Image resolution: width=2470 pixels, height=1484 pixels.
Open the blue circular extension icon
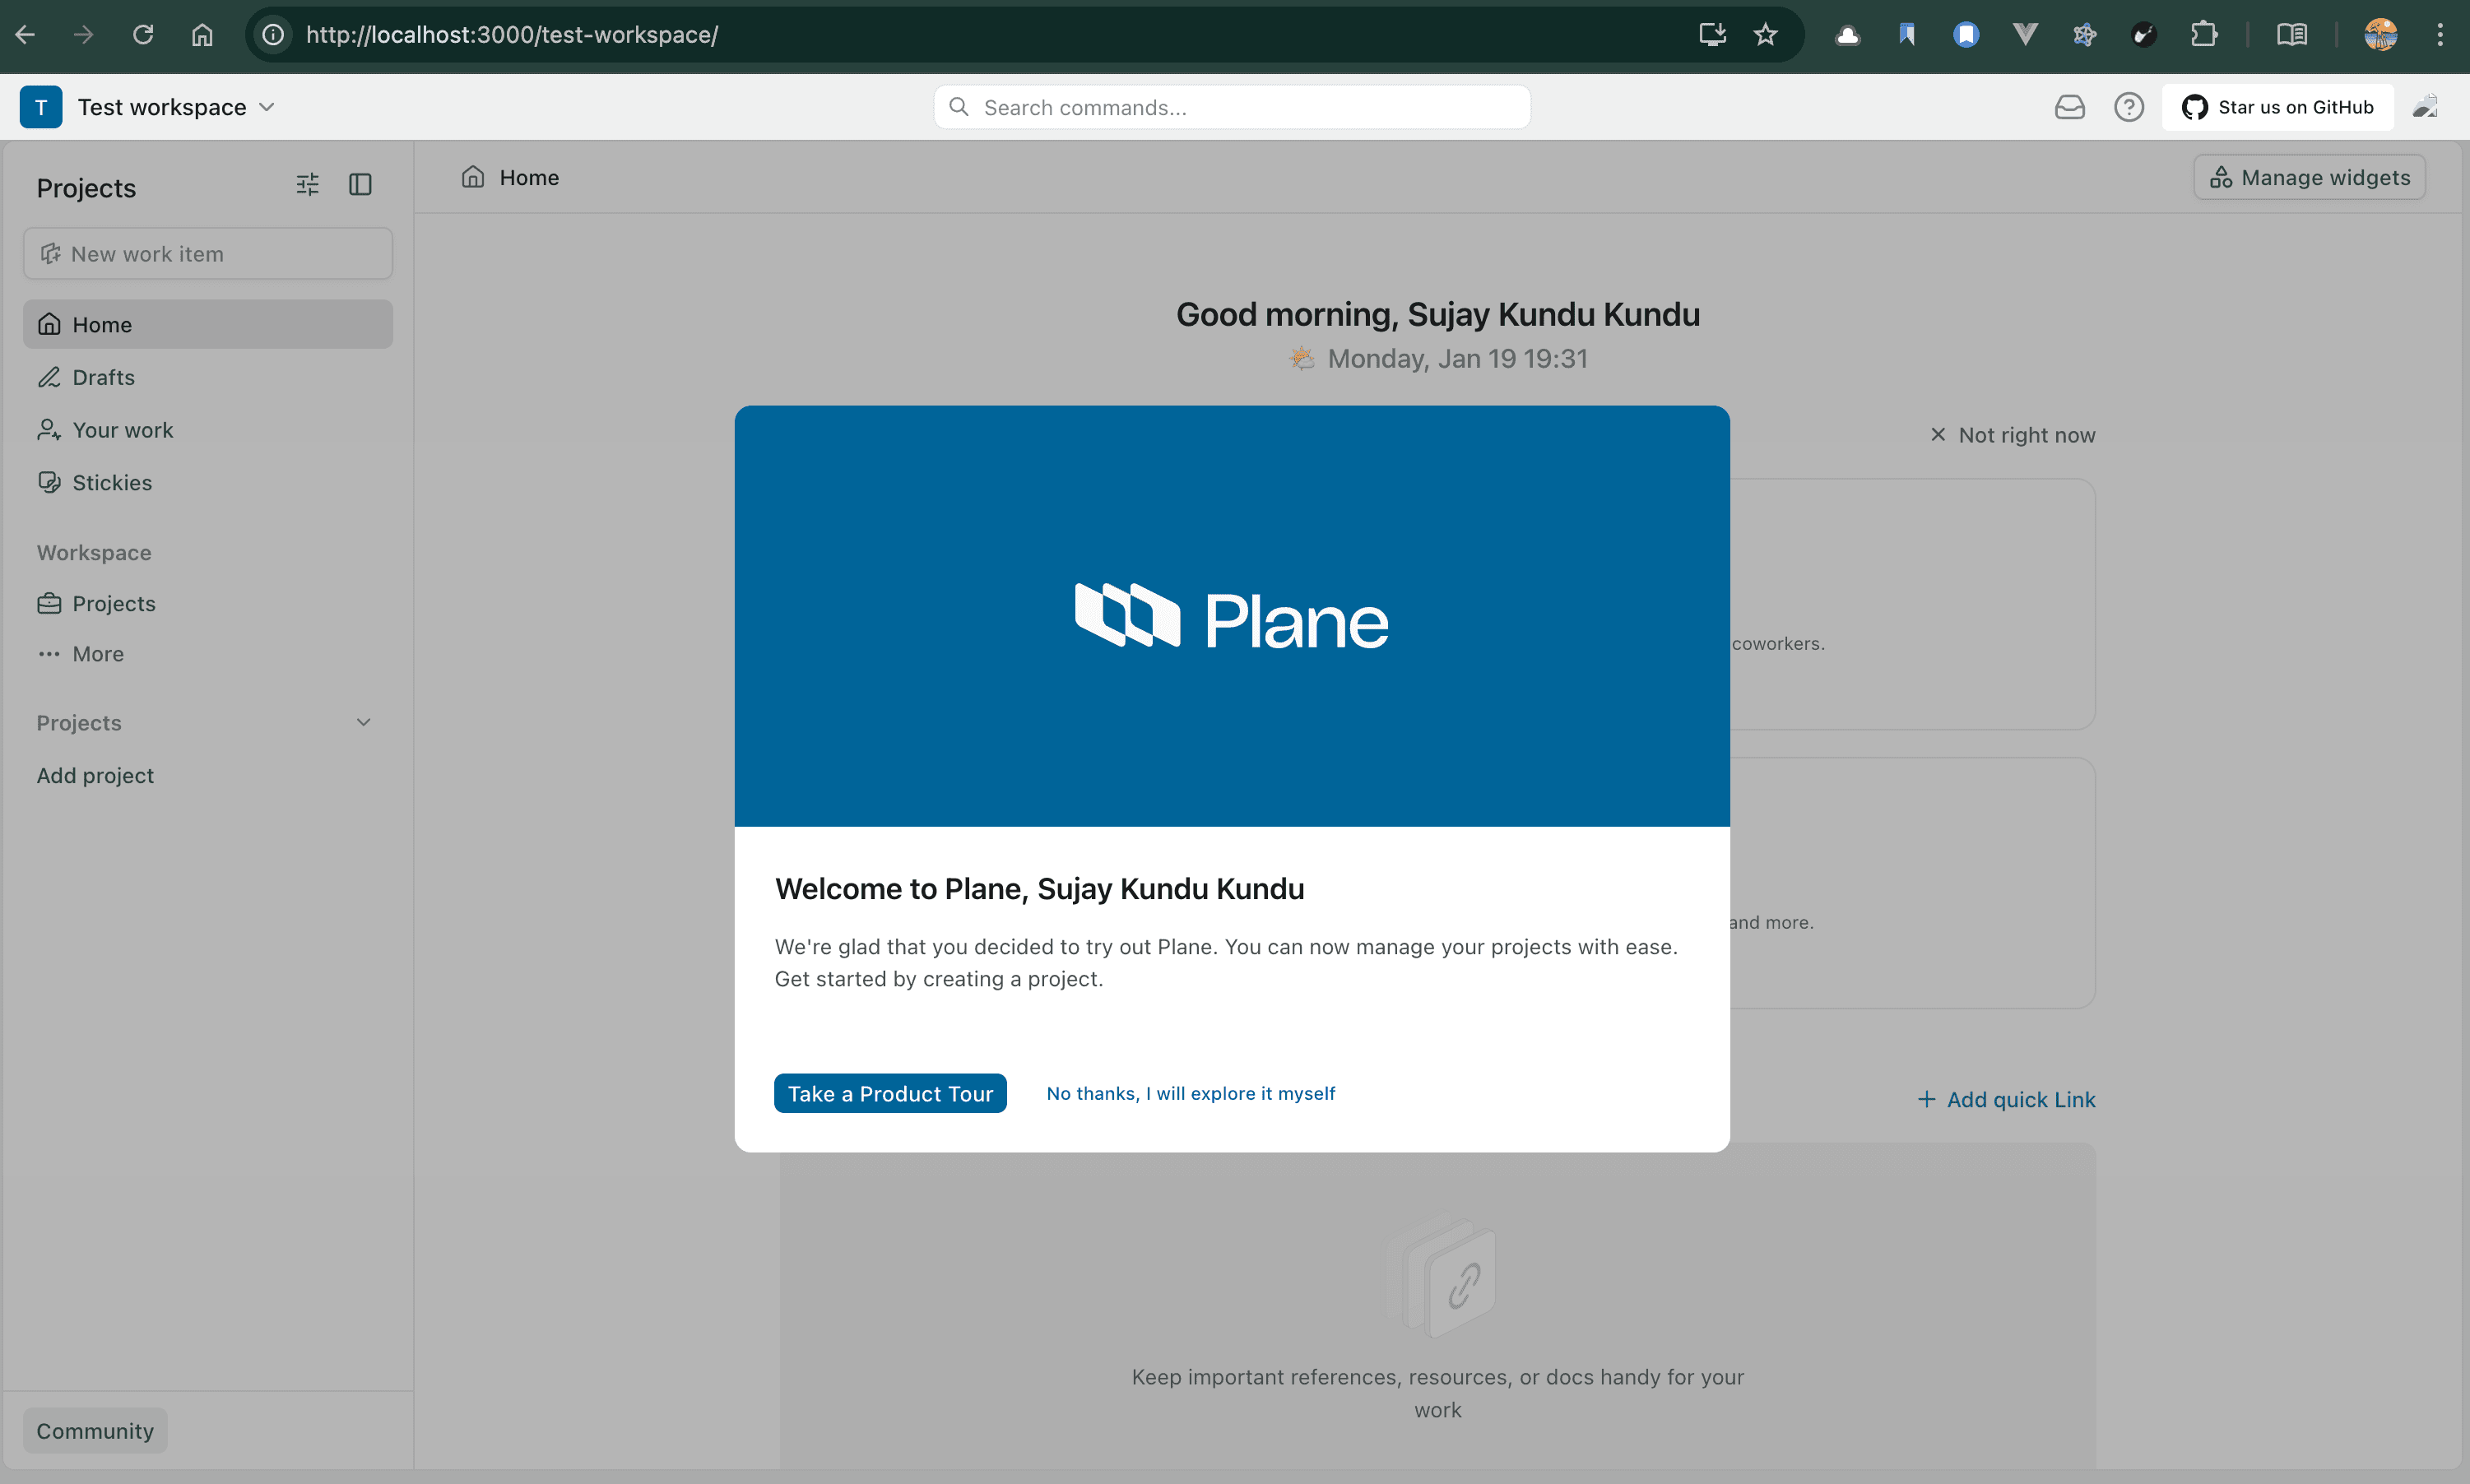pos(1966,35)
